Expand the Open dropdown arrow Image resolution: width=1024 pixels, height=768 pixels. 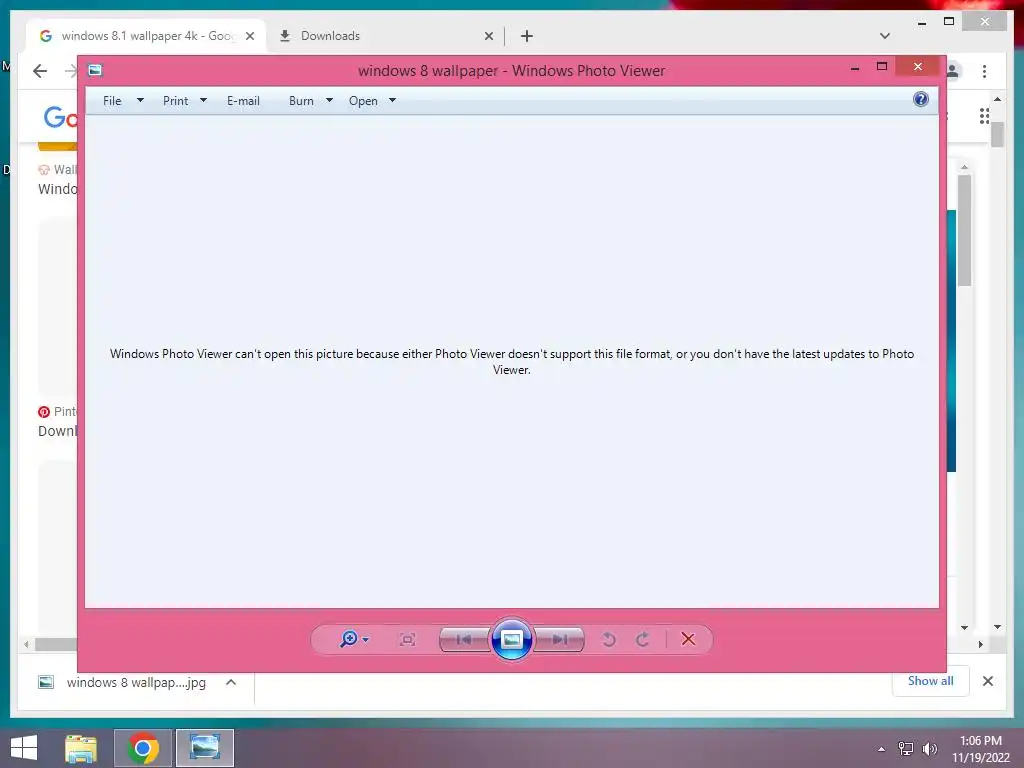point(392,100)
